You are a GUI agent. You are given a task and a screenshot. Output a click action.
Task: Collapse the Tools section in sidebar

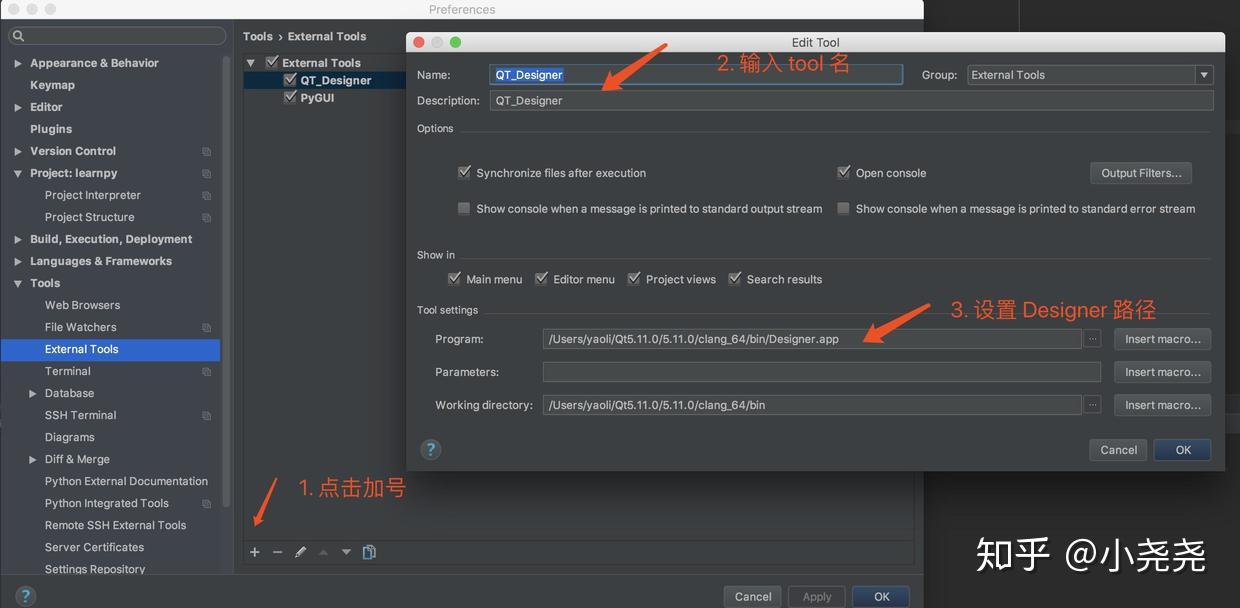tap(16, 282)
